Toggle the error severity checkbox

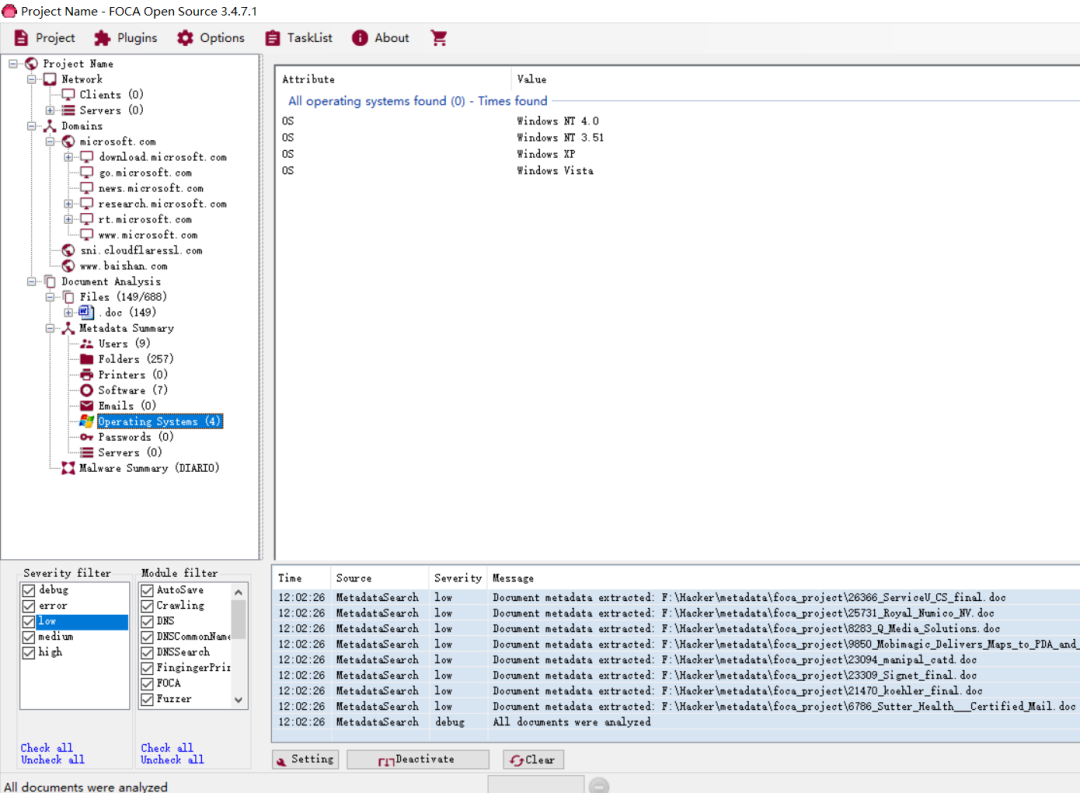click(x=29, y=606)
